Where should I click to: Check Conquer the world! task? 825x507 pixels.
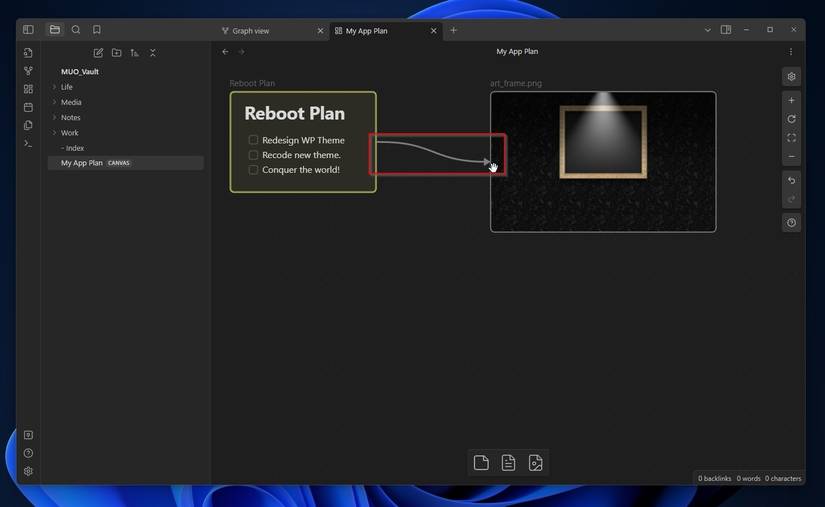click(253, 169)
